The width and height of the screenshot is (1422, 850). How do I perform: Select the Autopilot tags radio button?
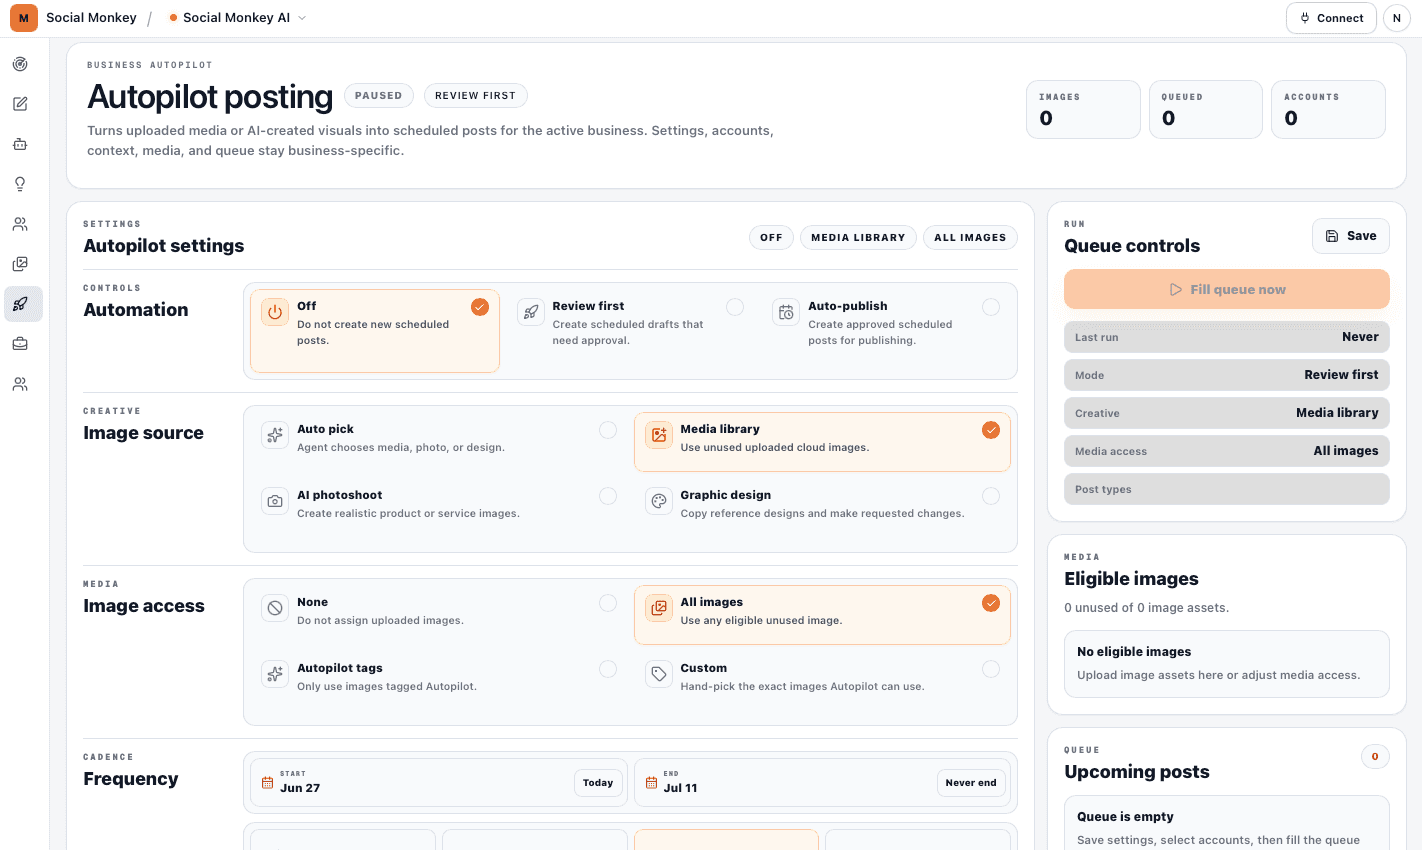(x=608, y=669)
